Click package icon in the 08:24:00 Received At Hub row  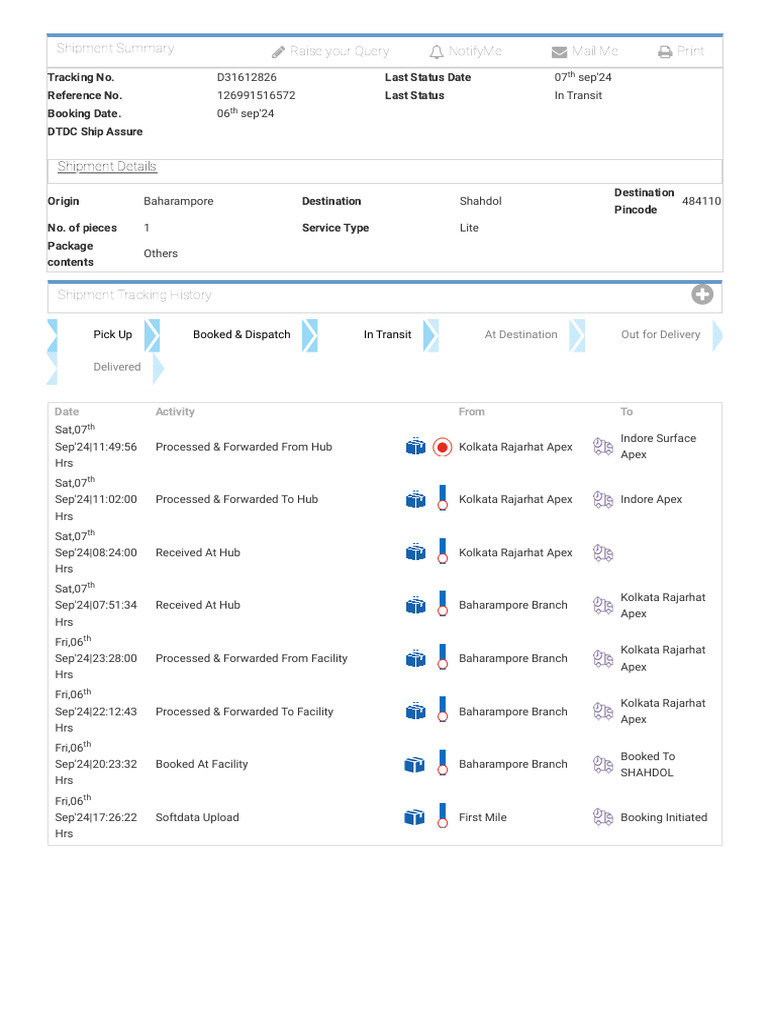click(x=415, y=552)
